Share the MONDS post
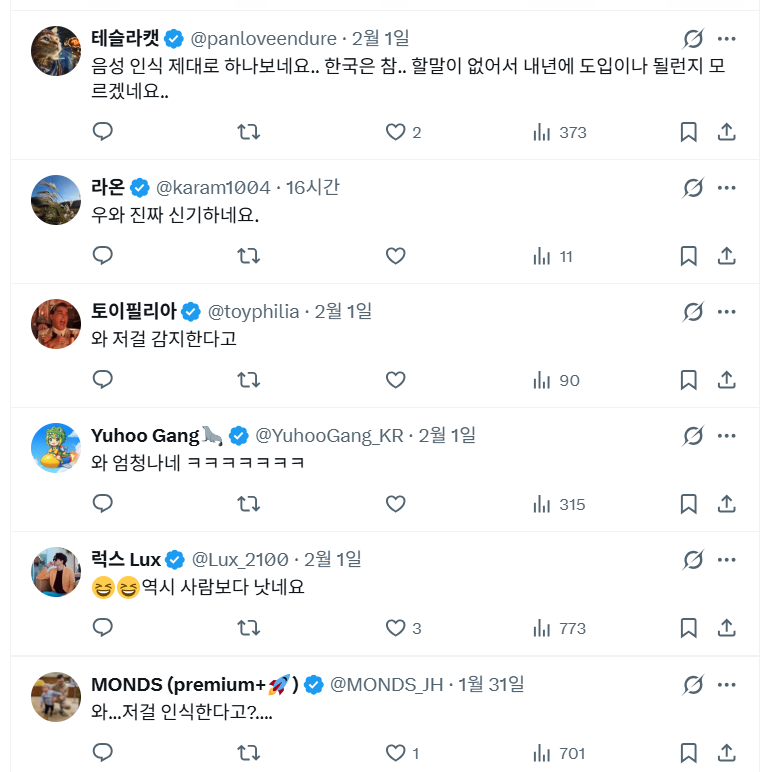Image resolution: width=763 pixels, height=772 pixels. click(x=727, y=753)
